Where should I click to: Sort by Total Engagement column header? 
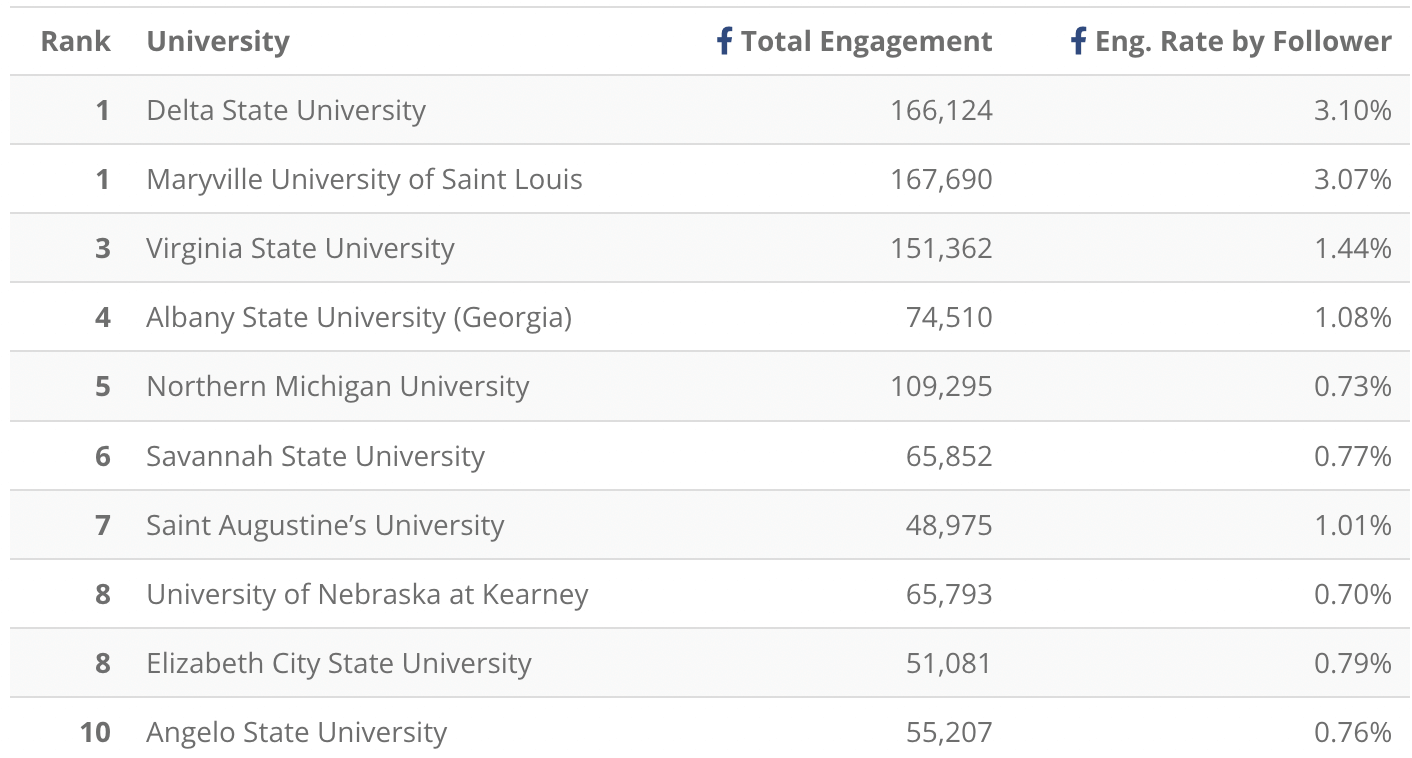(x=866, y=41)
